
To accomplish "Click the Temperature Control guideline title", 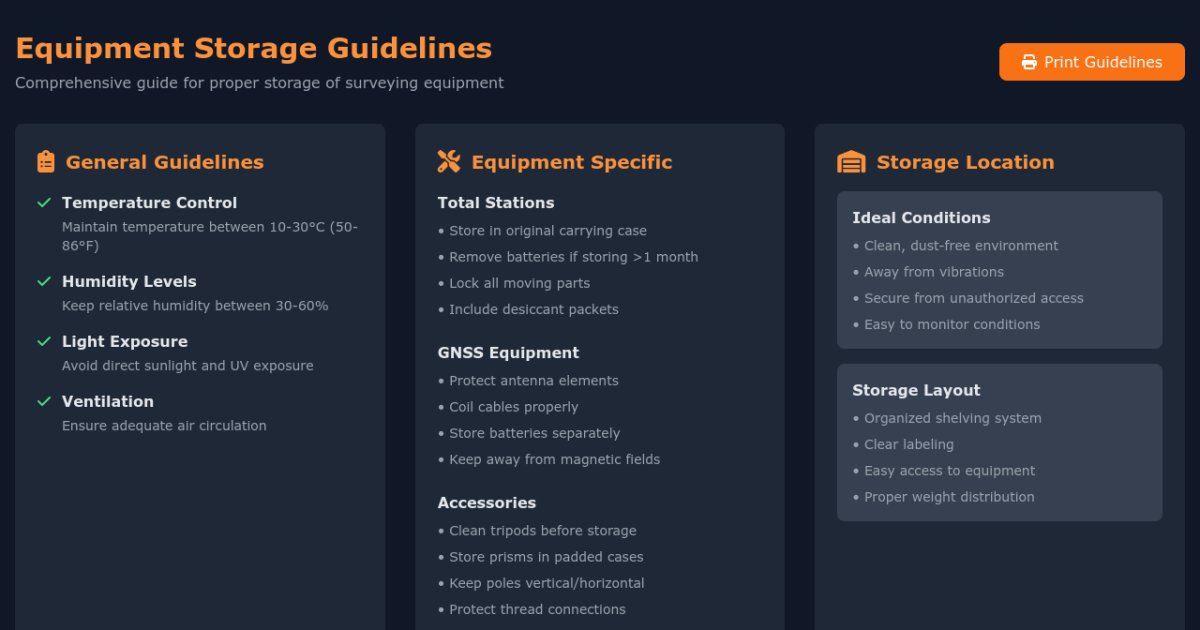I will (x=150, y=203).
